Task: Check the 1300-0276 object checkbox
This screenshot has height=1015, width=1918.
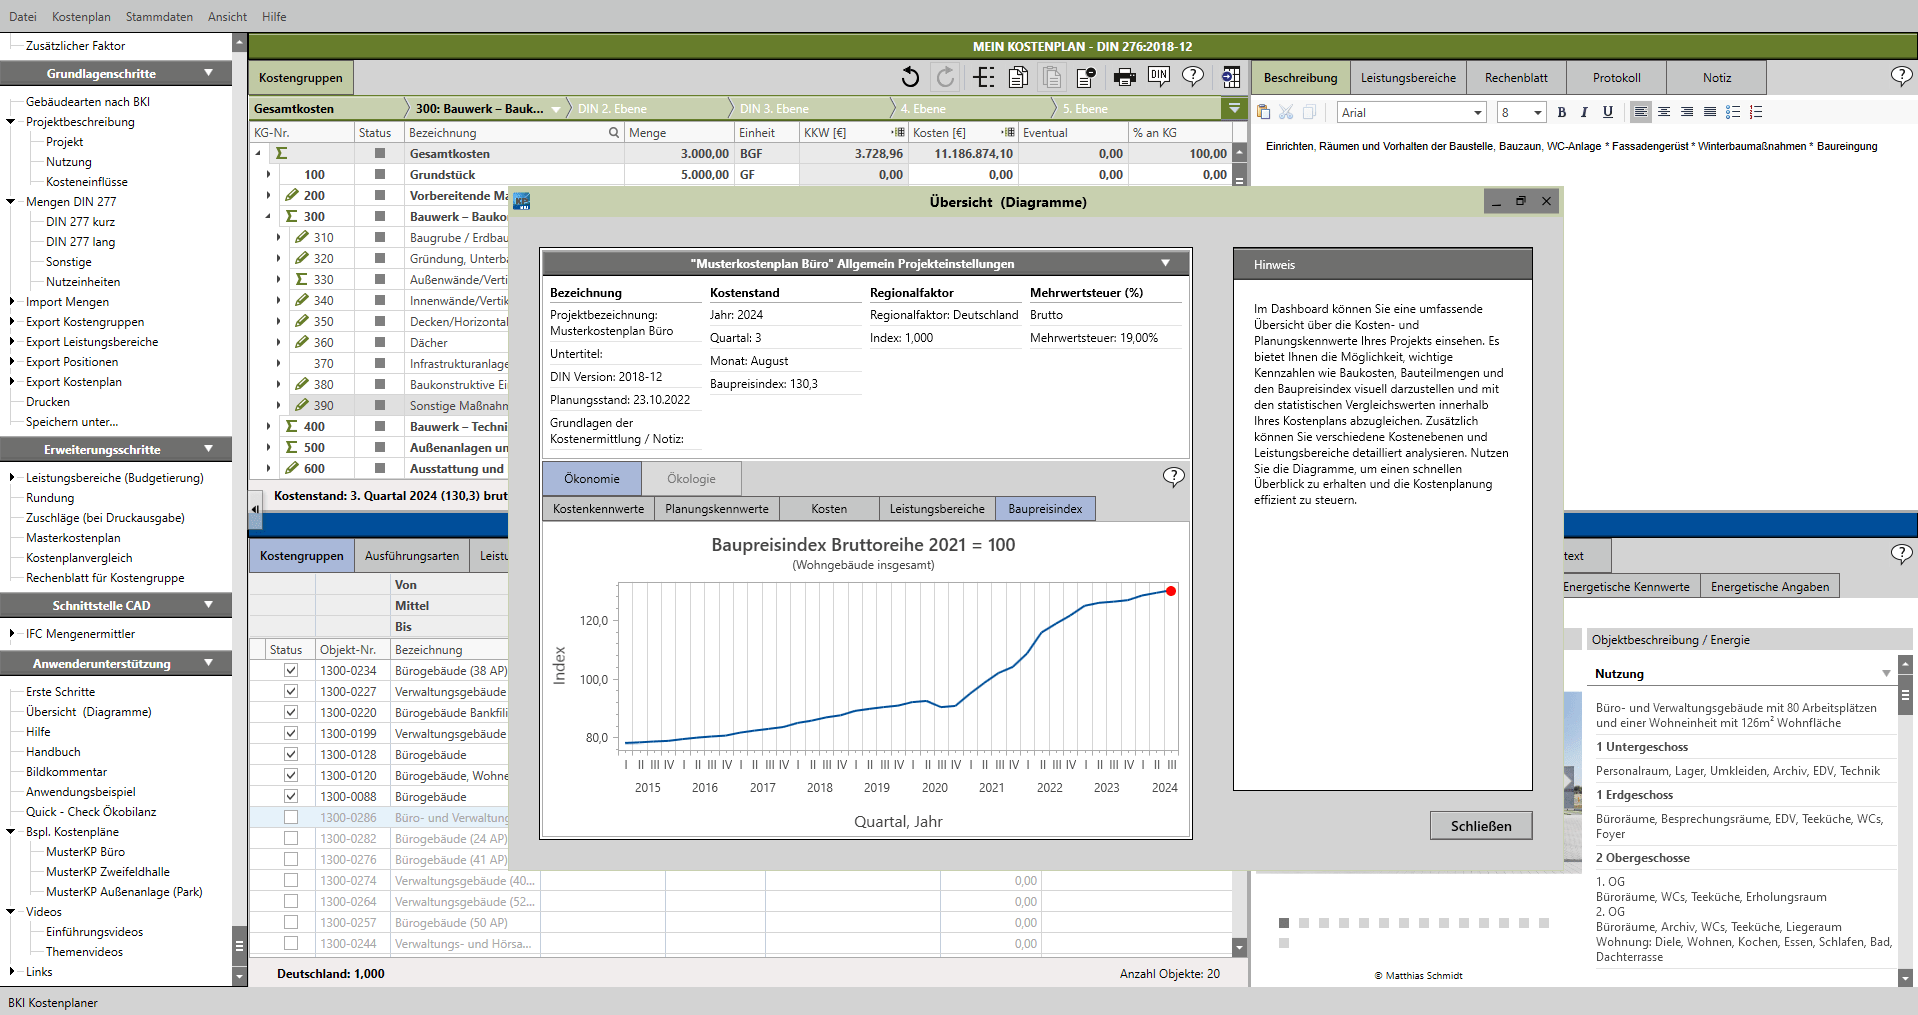Action: point(291,859)
